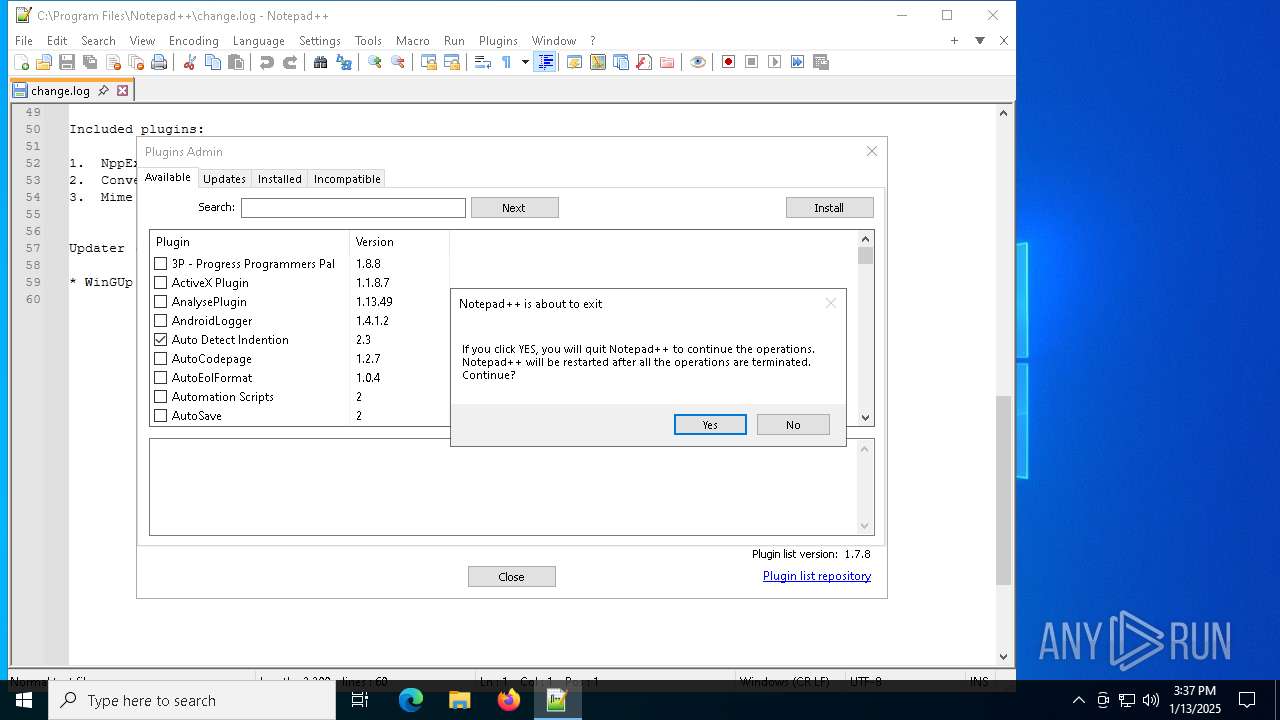Click the Word wrap toolbar icon

pyautogui.click(x=482, y=62)
